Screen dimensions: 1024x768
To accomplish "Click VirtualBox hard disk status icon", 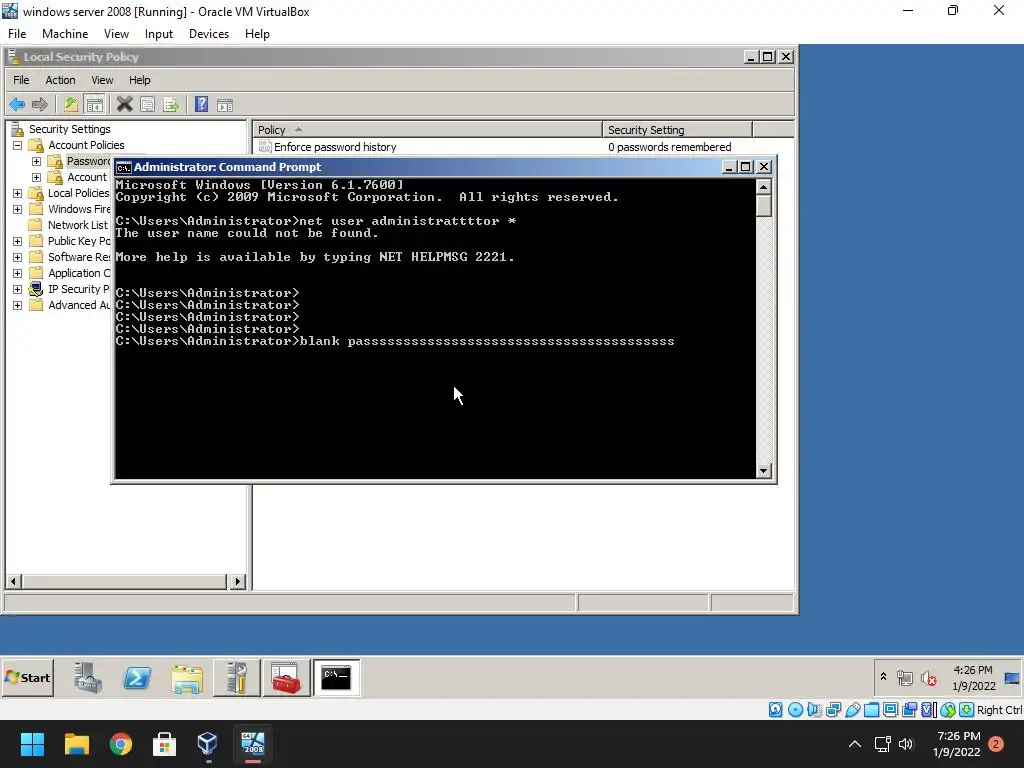I will tap(775, 710).
